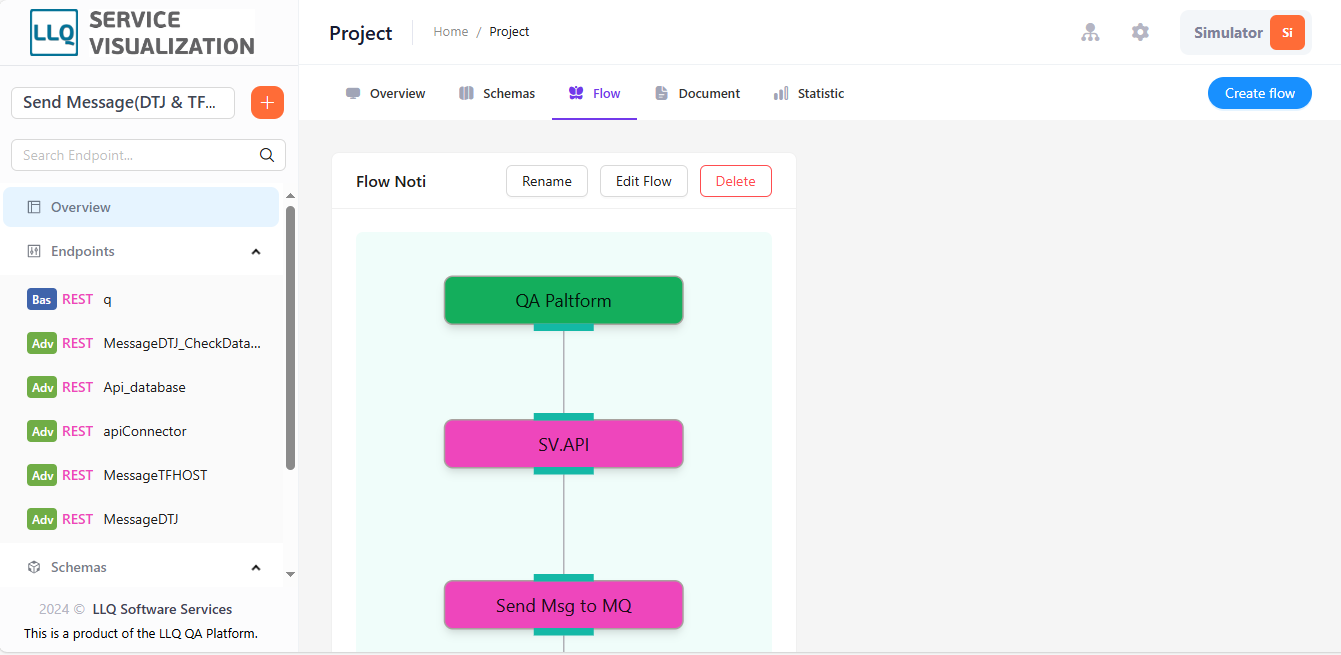Screen dimensions: 1341x655
Task: Click the LLQ Software Services footer link
Action: [x=162, y=609]
